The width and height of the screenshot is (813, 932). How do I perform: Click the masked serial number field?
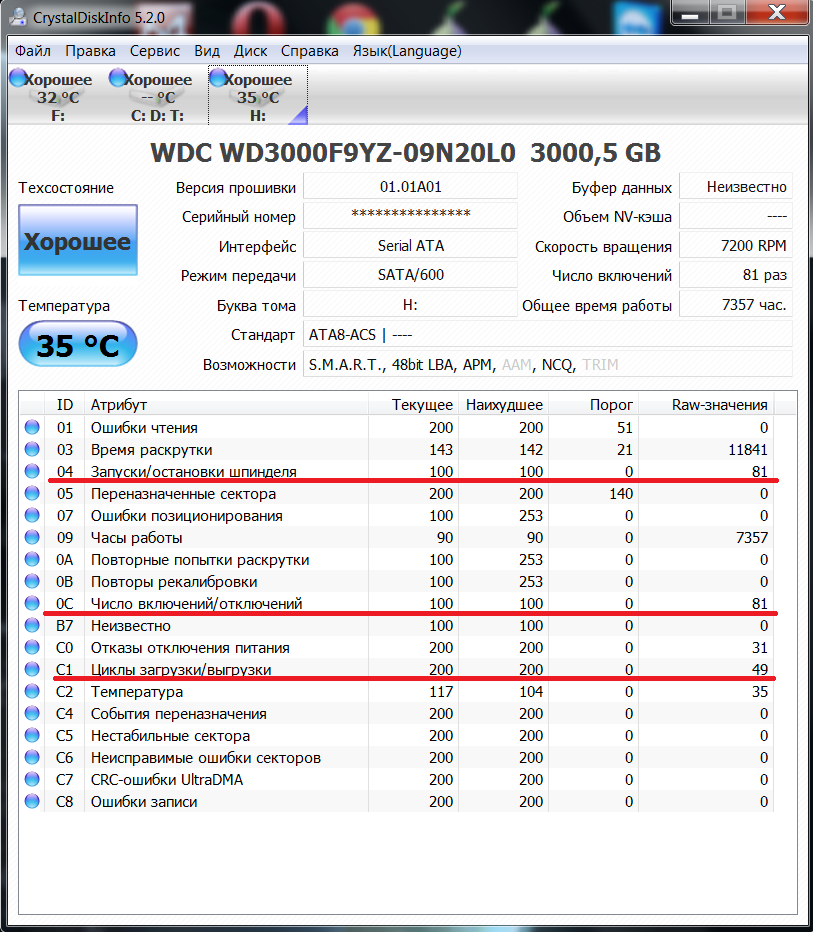(411, 216)
